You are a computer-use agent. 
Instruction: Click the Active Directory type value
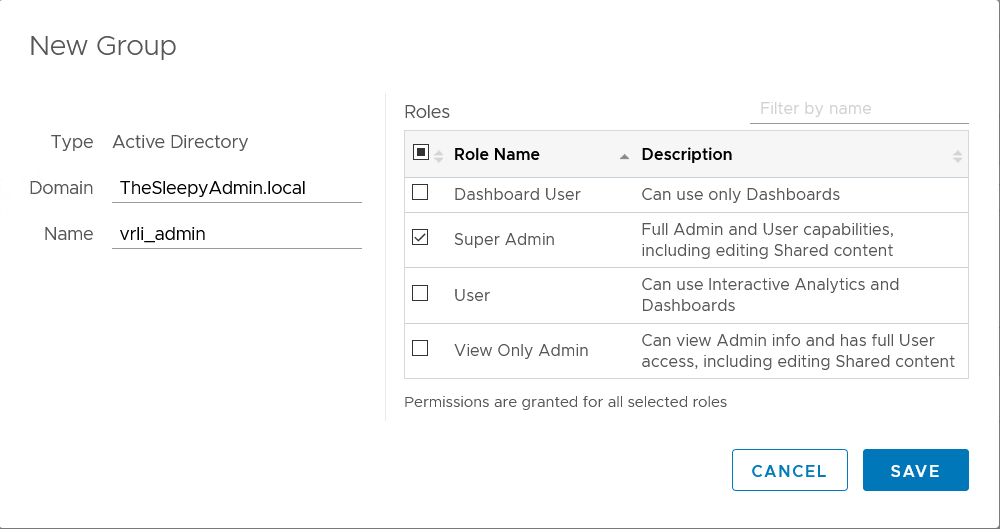tap(180, 142)
